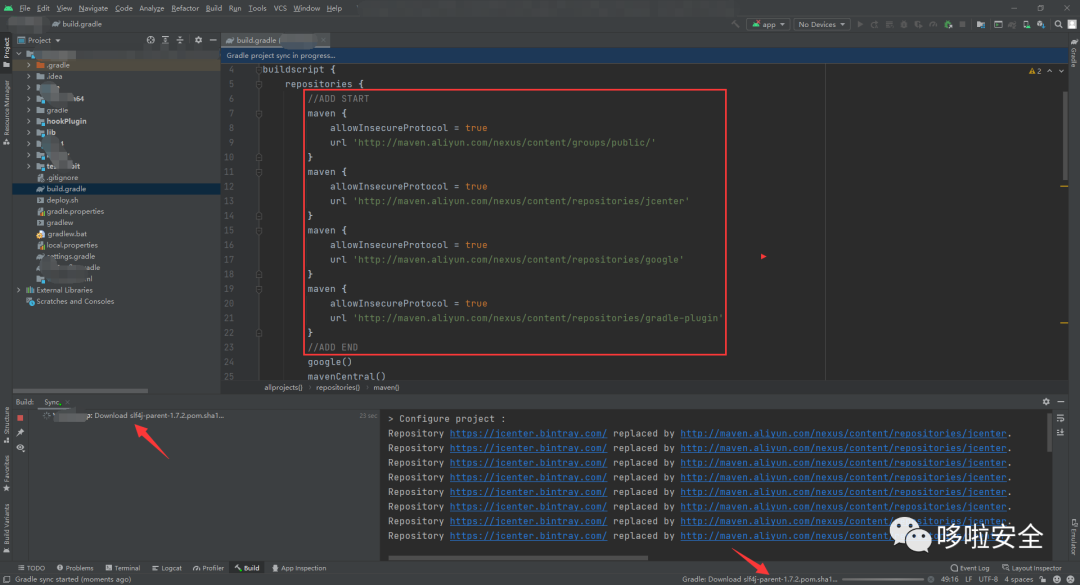Stop the Gradle sync with red square

pos(20,418)
